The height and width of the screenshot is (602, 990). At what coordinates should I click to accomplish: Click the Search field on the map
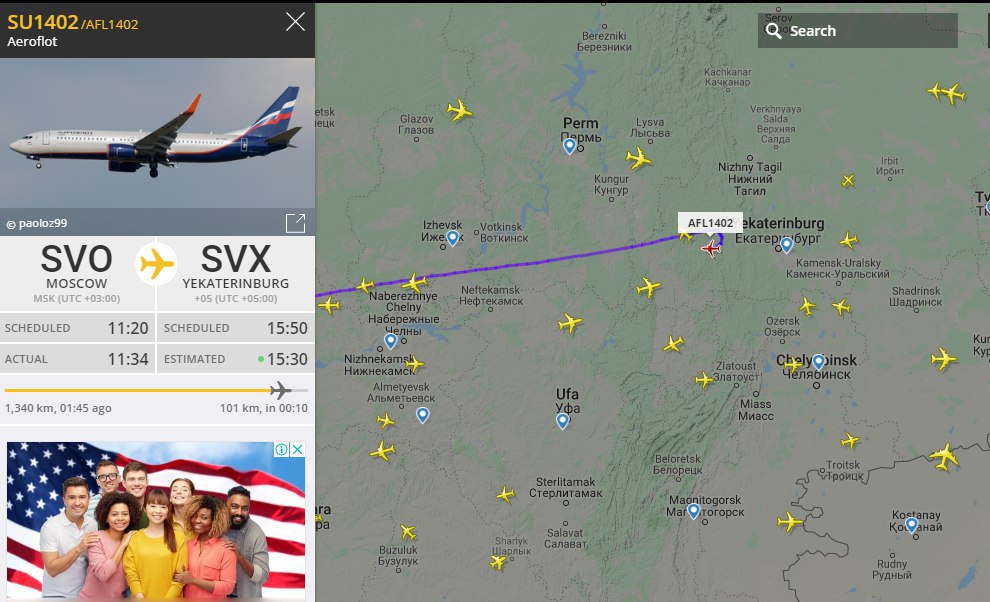click(857, 30)
